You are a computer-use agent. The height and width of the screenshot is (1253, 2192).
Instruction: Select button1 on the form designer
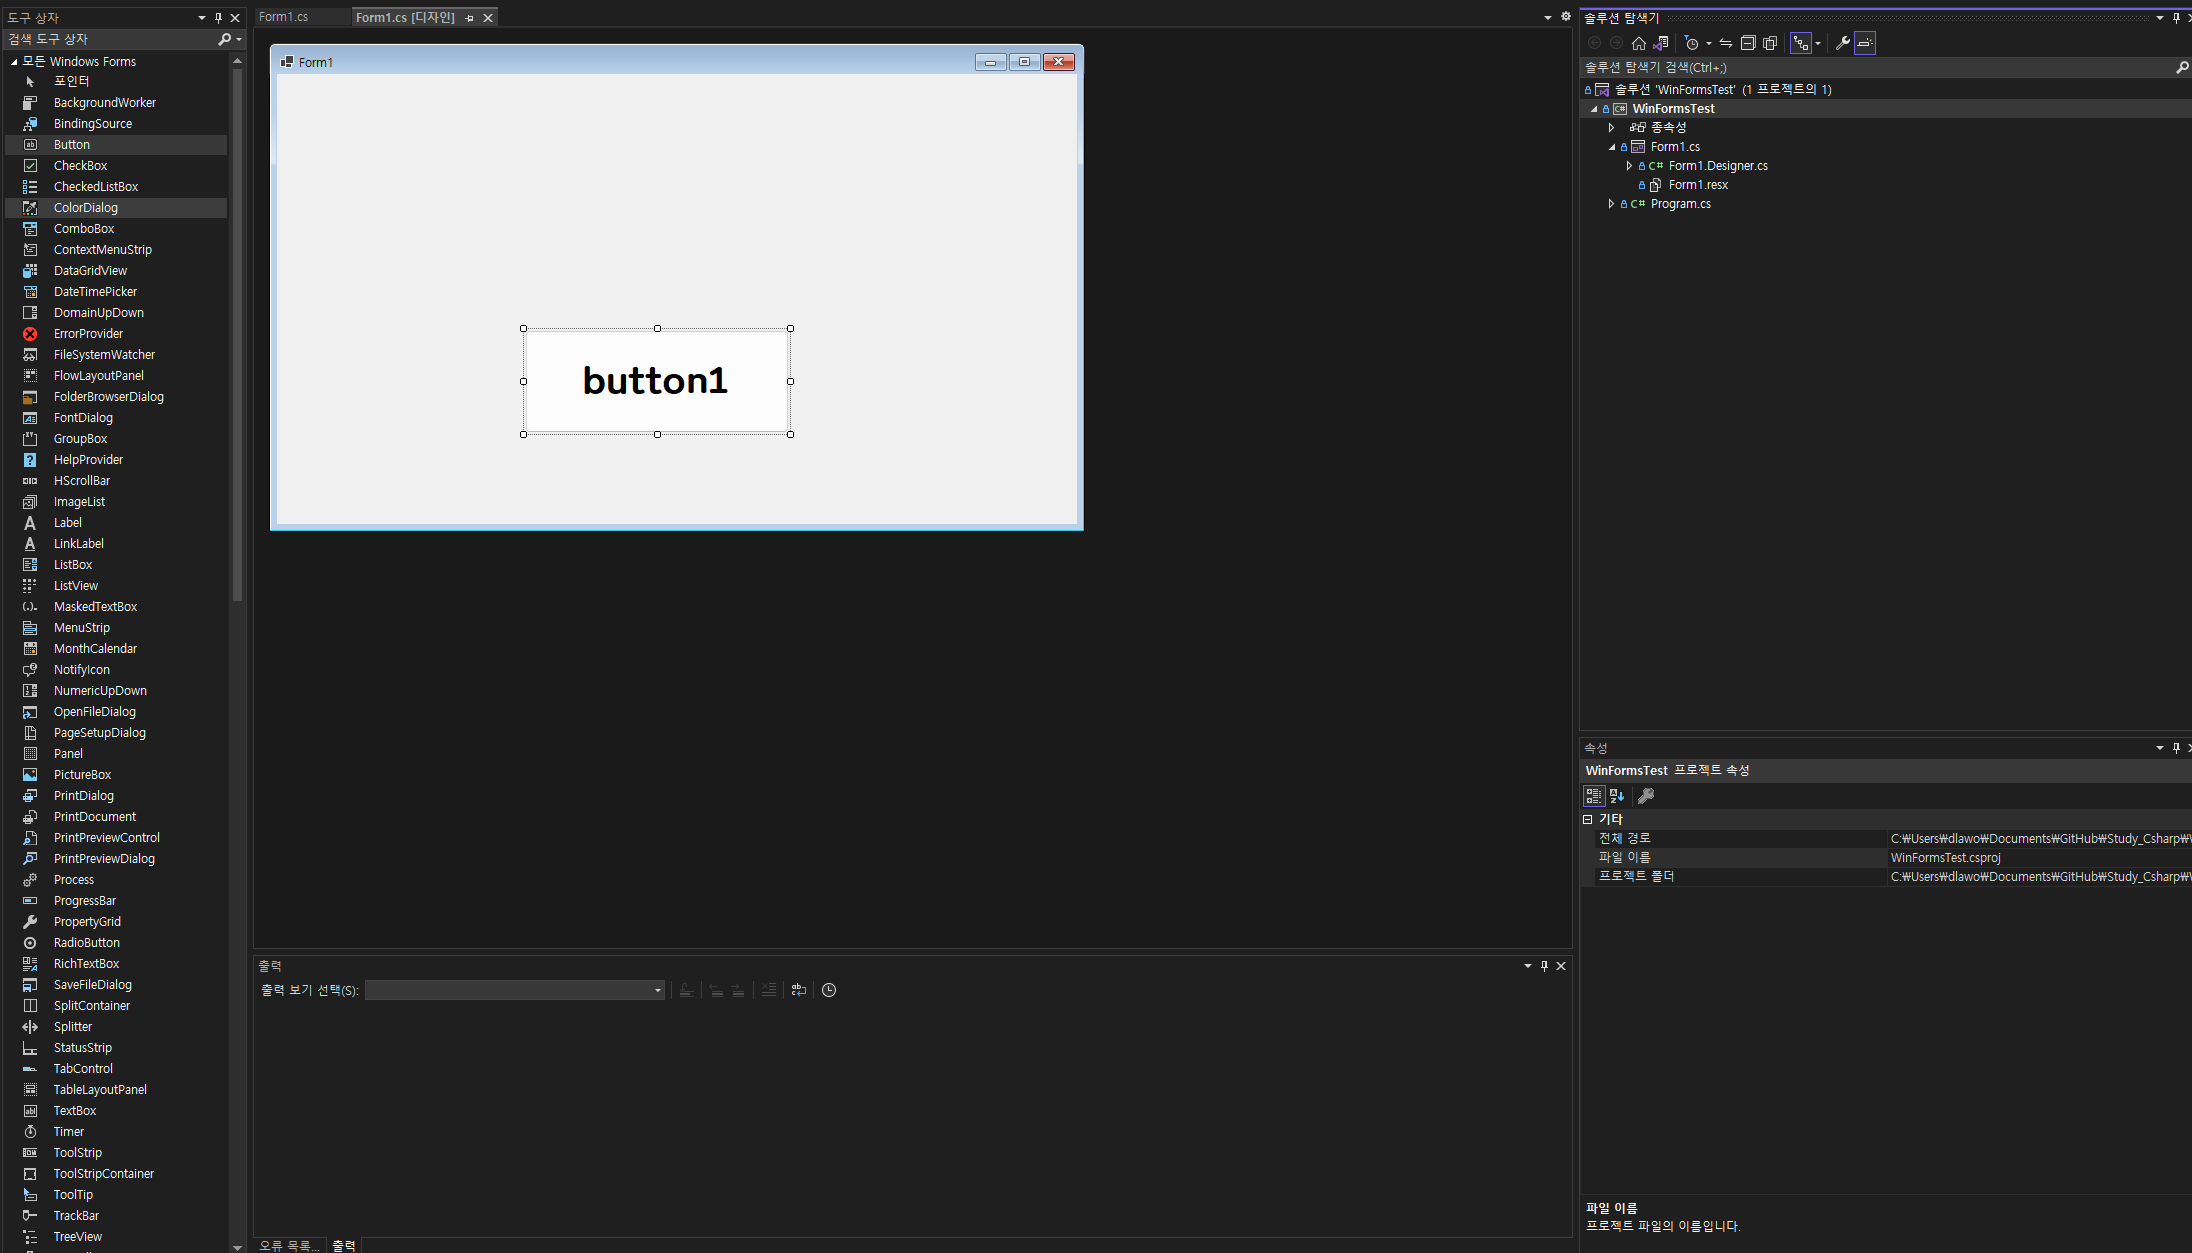point(656,381)
